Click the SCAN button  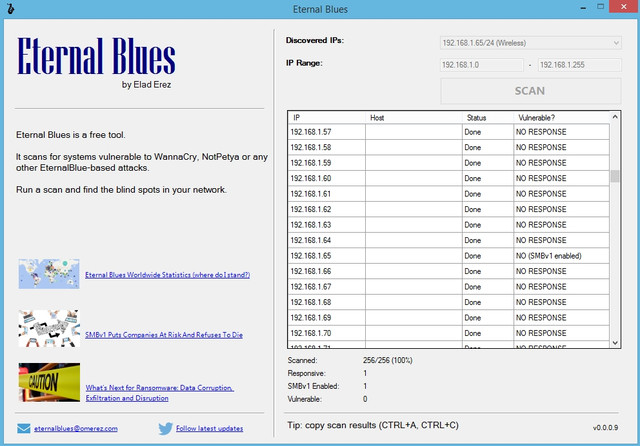click(x=531, y=91)
